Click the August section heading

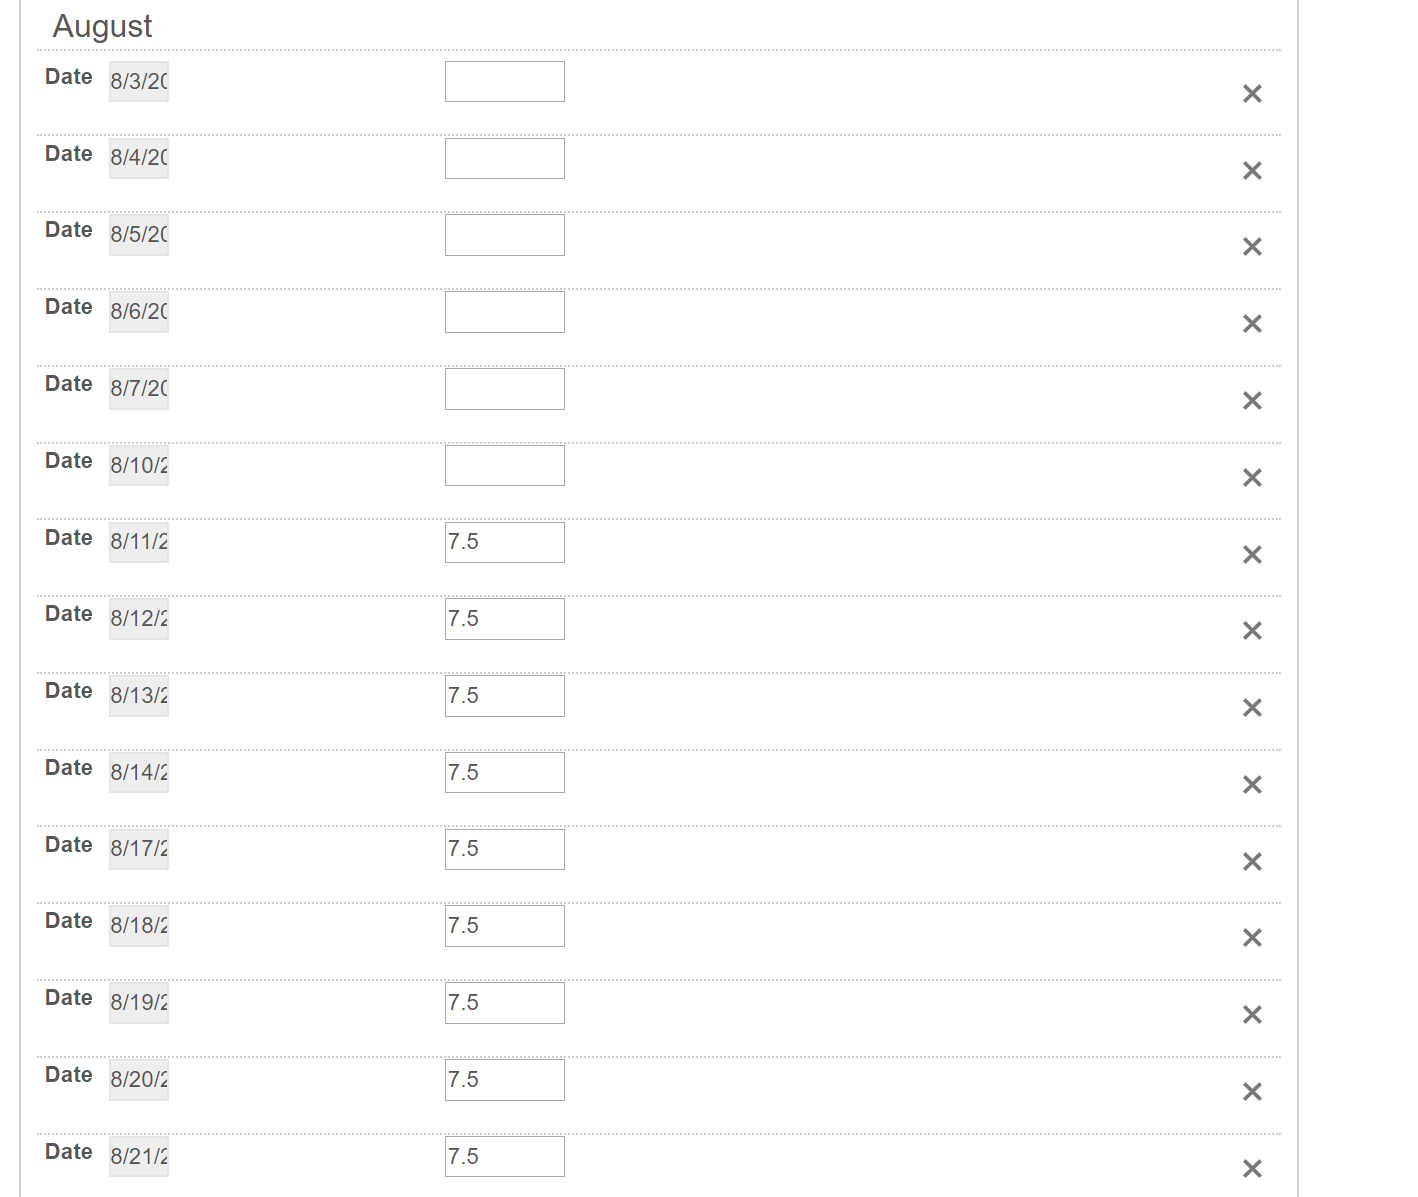[x=102, y=26]
